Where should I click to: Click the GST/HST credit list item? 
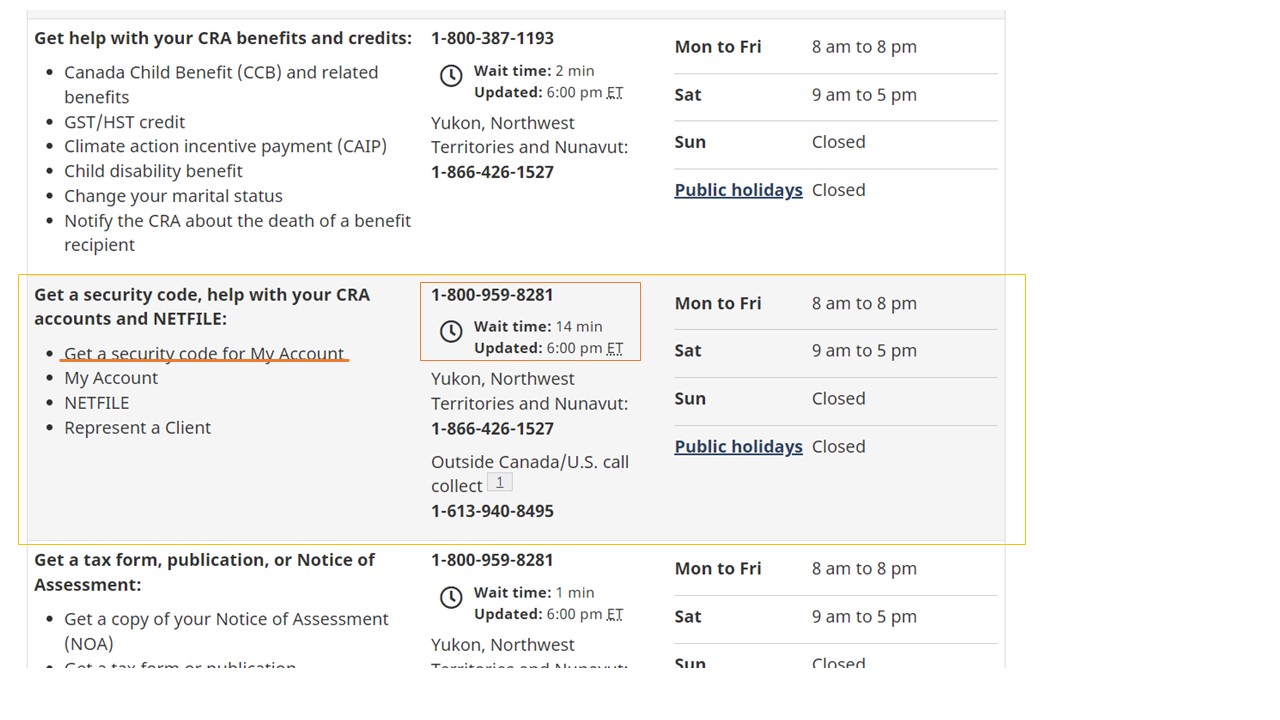click(x=125, y=122)
